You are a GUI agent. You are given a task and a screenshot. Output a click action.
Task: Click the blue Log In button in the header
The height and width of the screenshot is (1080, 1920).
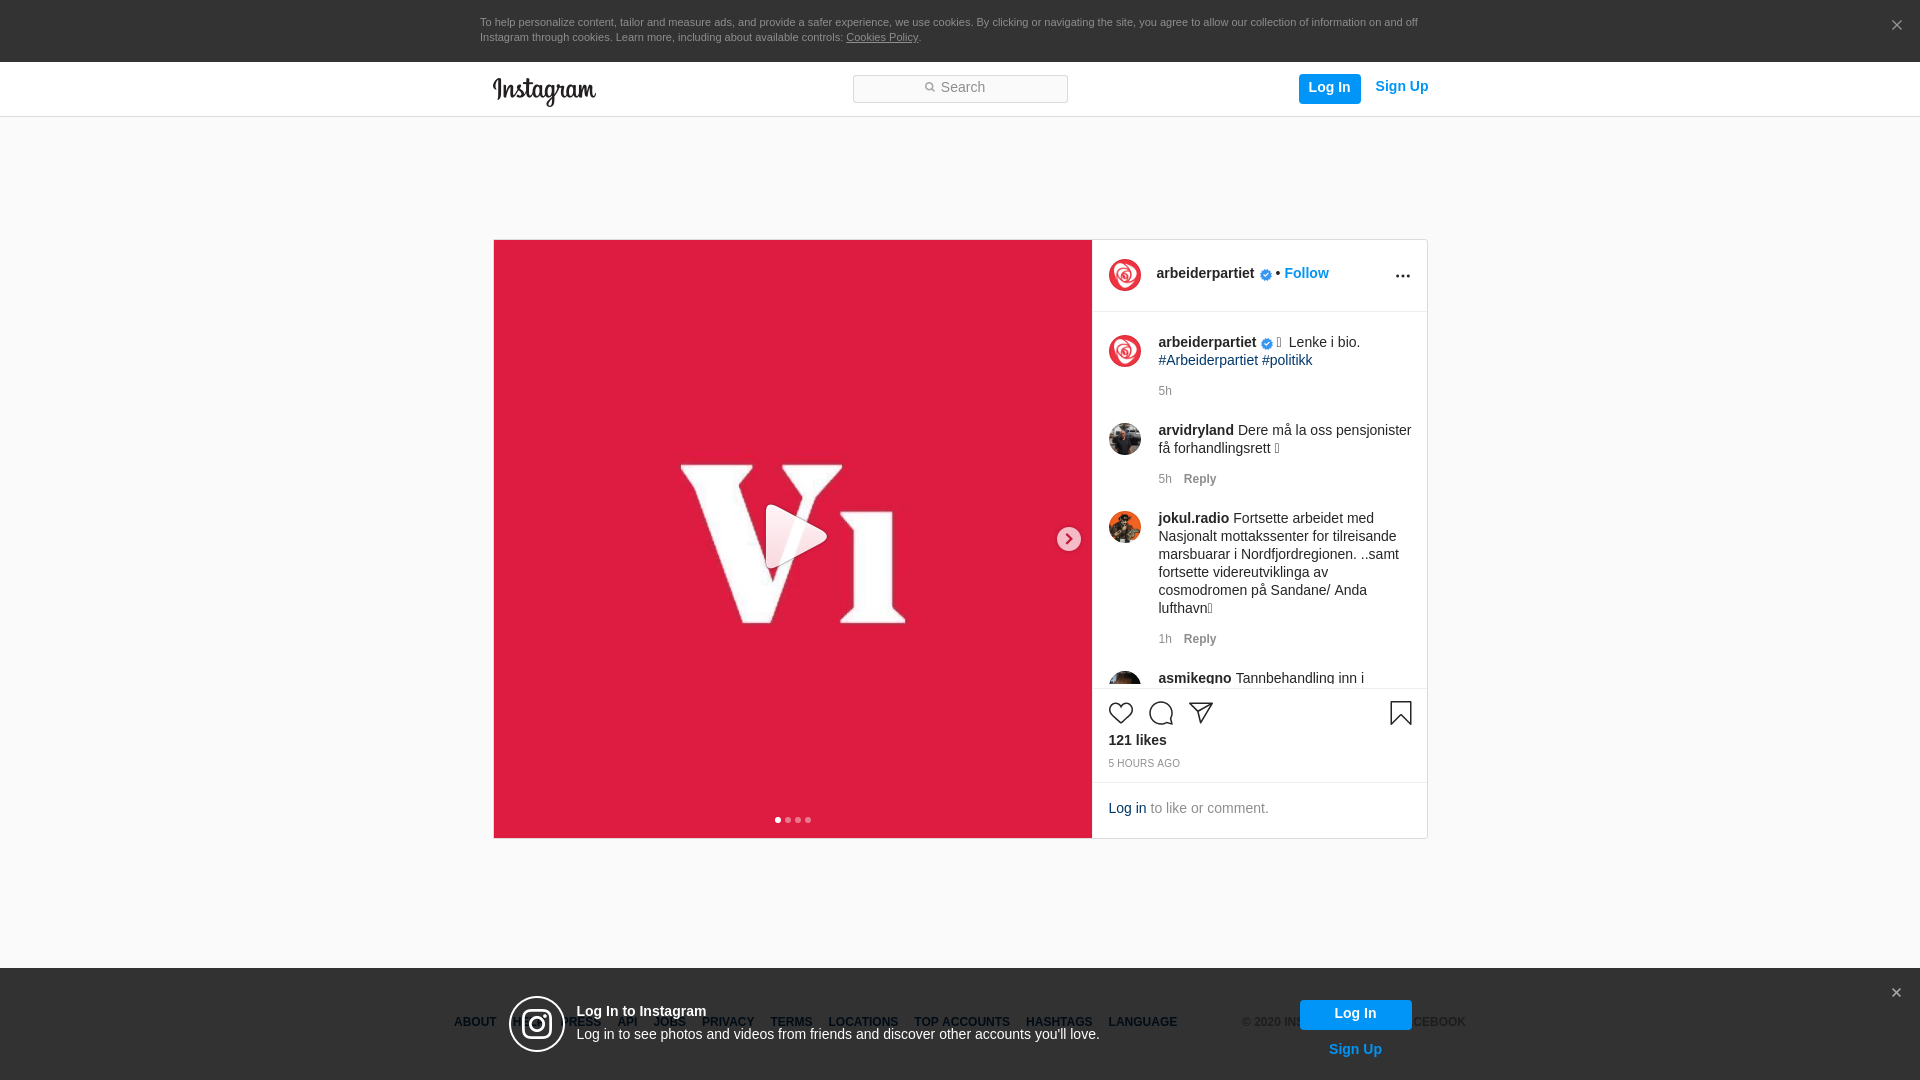point(1329,88)
